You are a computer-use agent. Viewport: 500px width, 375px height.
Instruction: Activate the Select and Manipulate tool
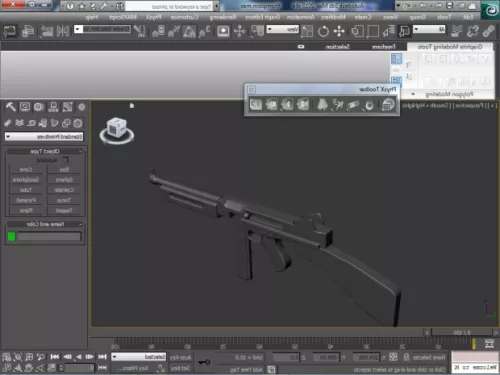(x=239, y=31)
